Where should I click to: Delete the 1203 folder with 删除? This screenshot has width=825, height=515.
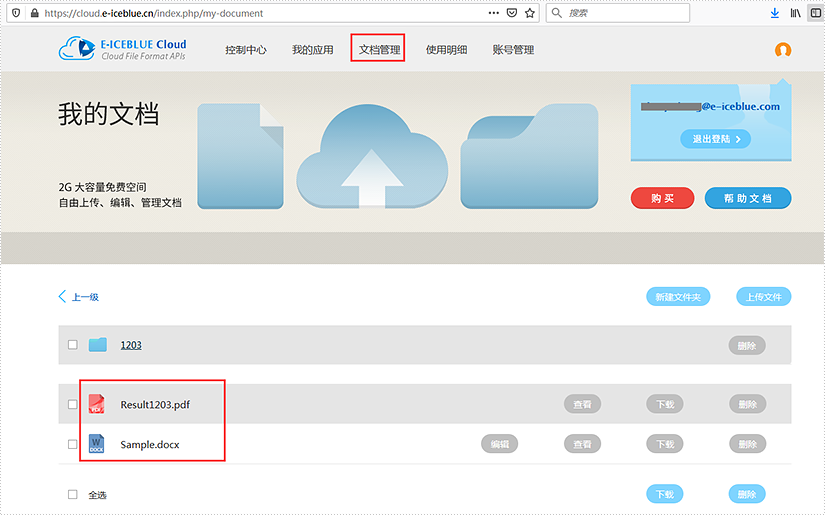coord(747,346)
